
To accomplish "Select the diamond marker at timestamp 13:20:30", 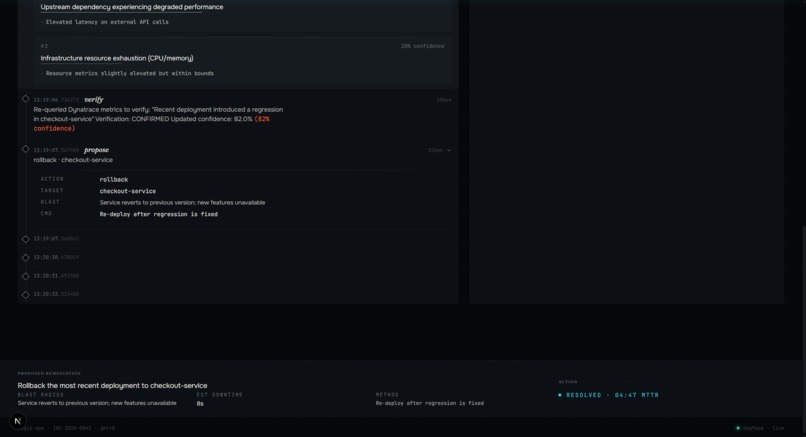I will [25, 258].
